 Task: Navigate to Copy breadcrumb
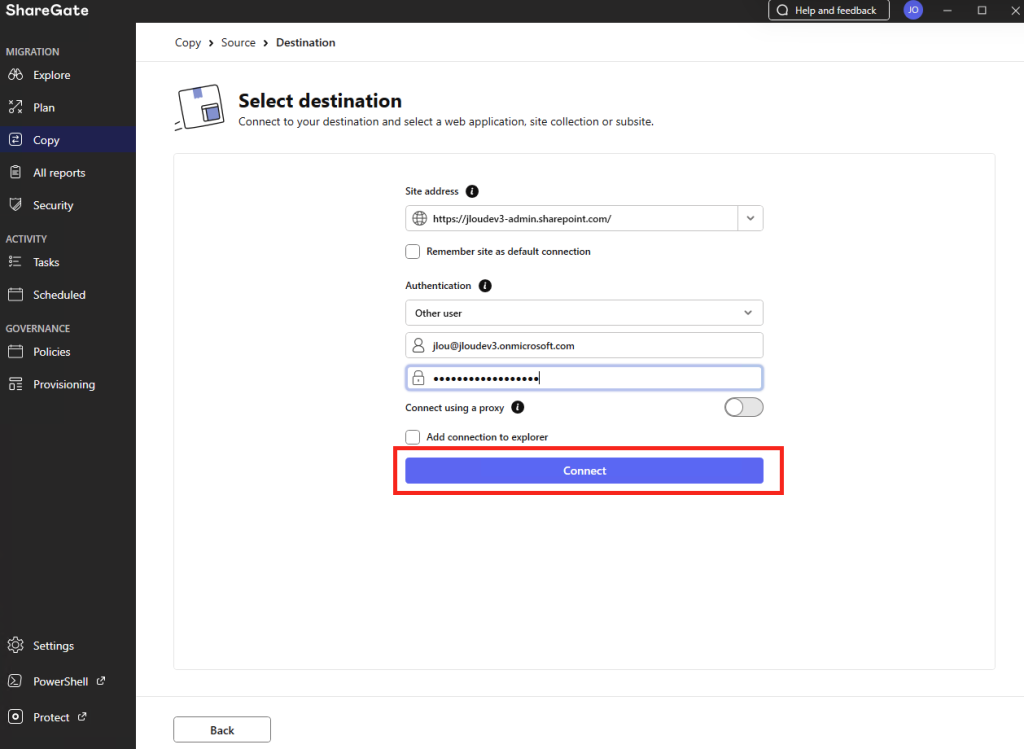188,42
